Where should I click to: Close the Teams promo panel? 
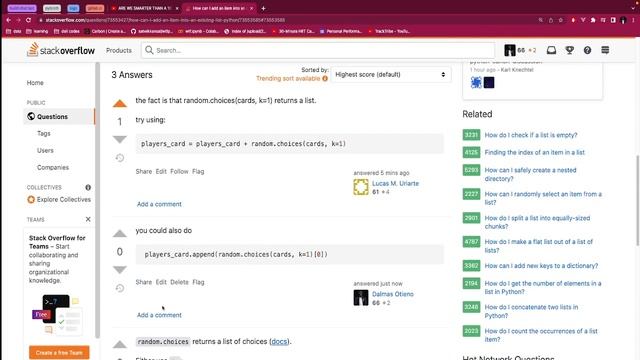click(88, 219)
